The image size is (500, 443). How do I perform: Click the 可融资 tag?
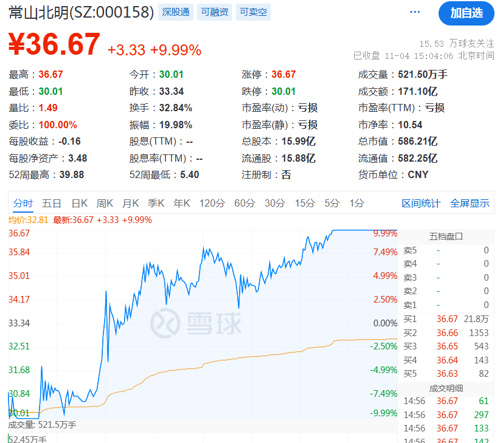click(214, 12)
